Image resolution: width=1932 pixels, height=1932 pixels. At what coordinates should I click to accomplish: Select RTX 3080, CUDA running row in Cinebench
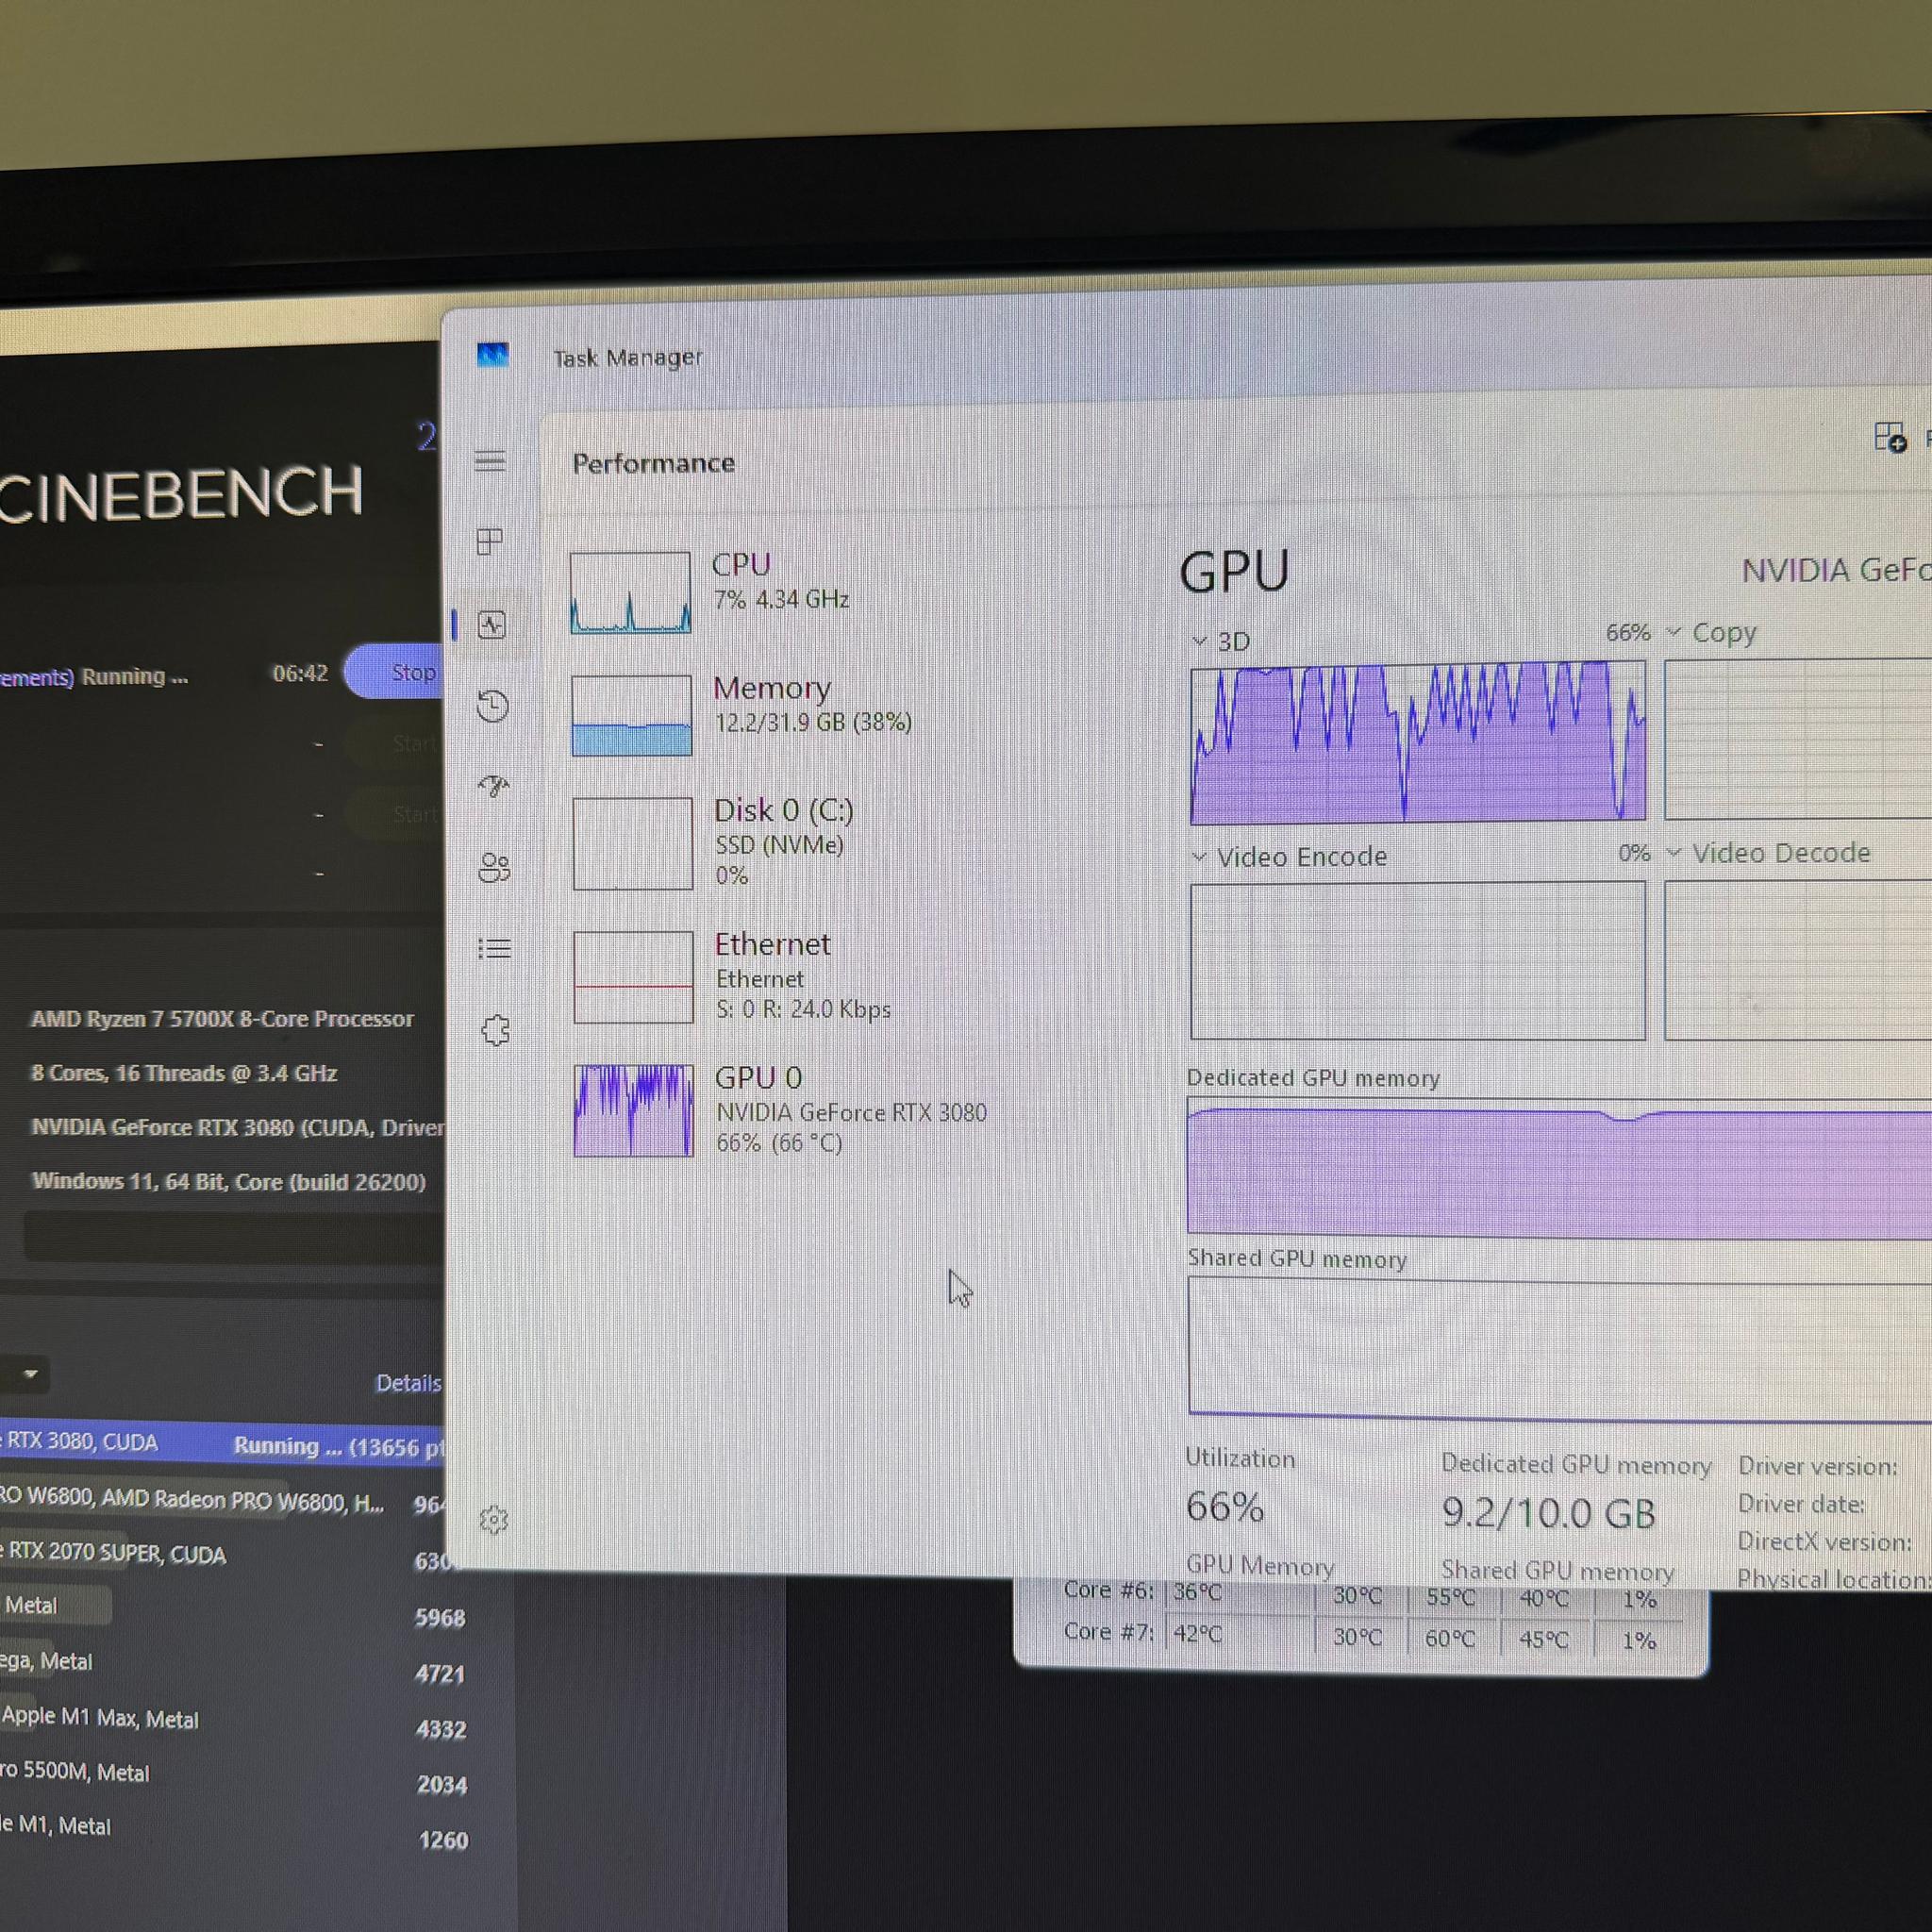coord(222,1444)
